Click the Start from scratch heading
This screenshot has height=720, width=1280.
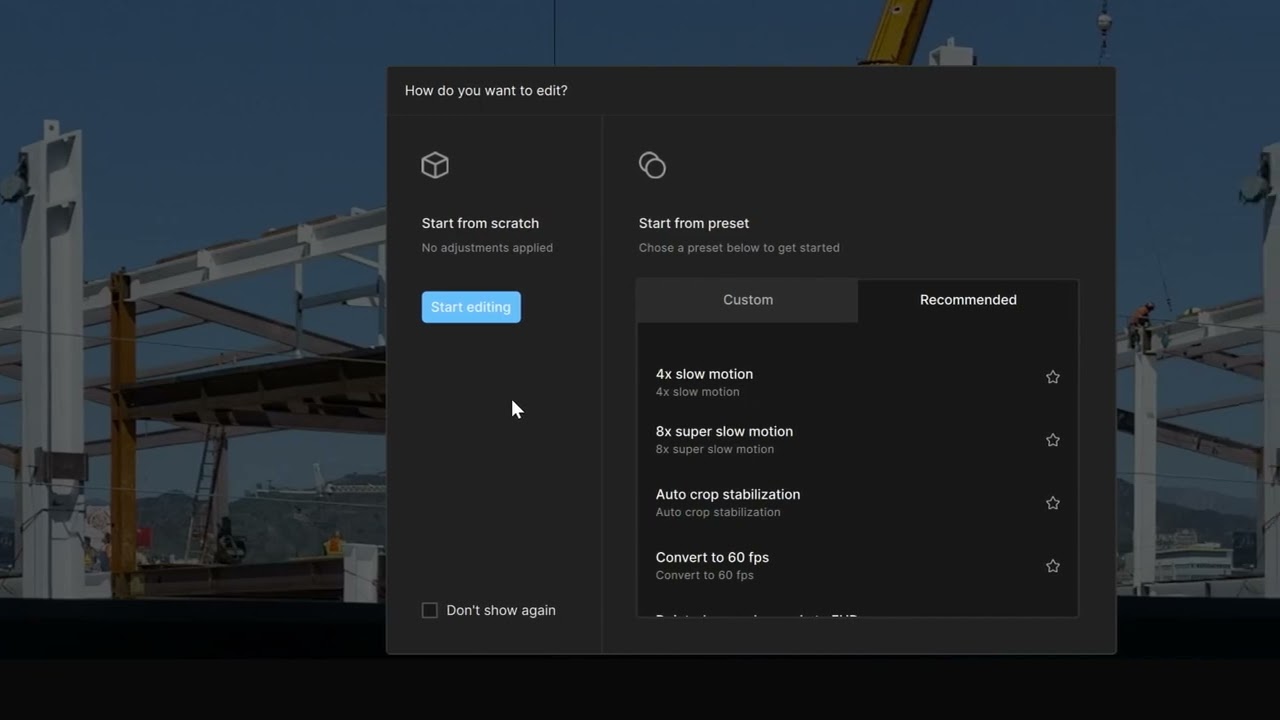[x=480, y=223]
